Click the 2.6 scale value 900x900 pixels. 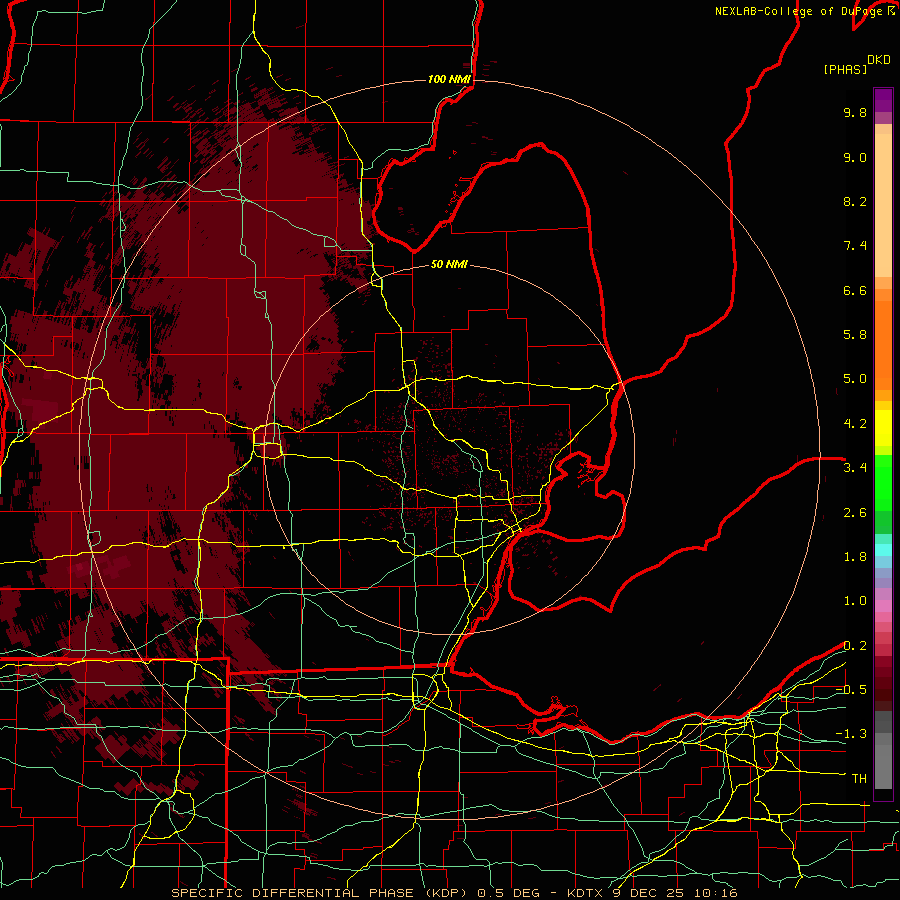(855, 513)
